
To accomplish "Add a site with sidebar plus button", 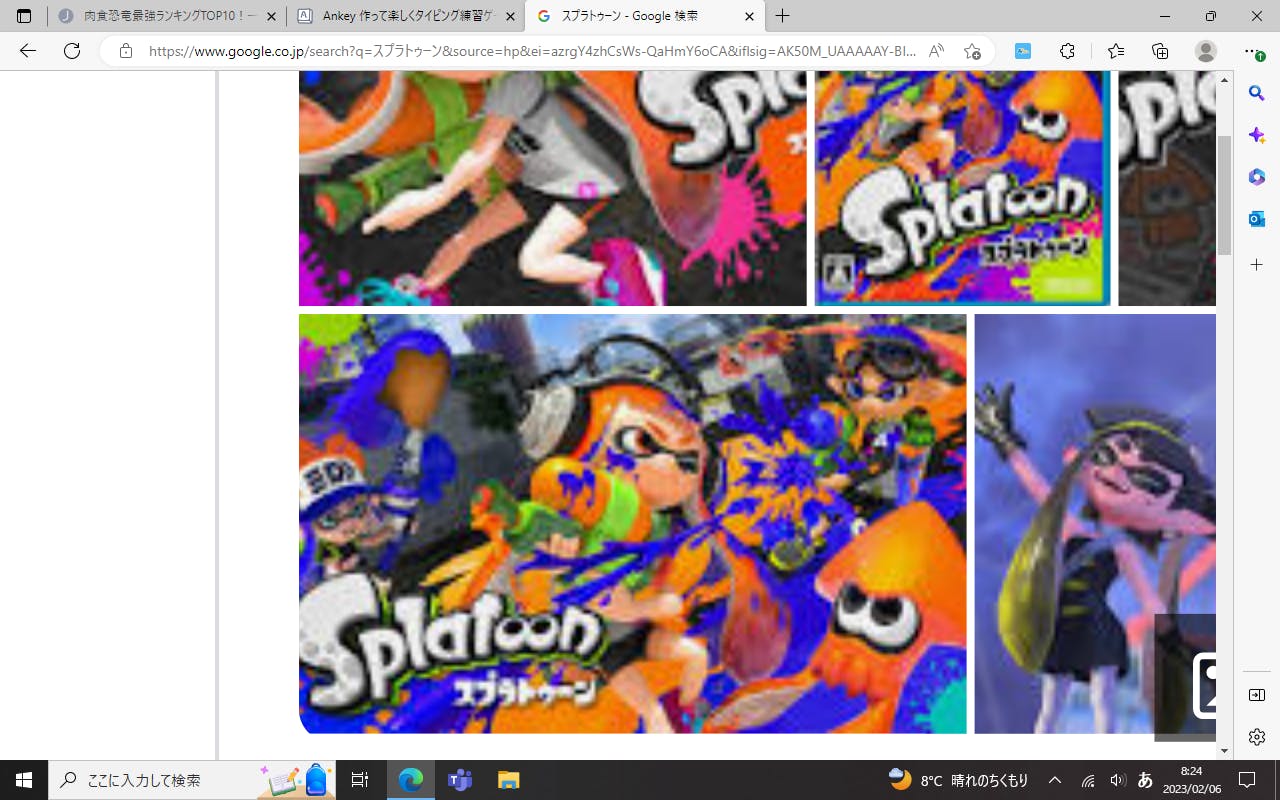I will [1257, 265].
